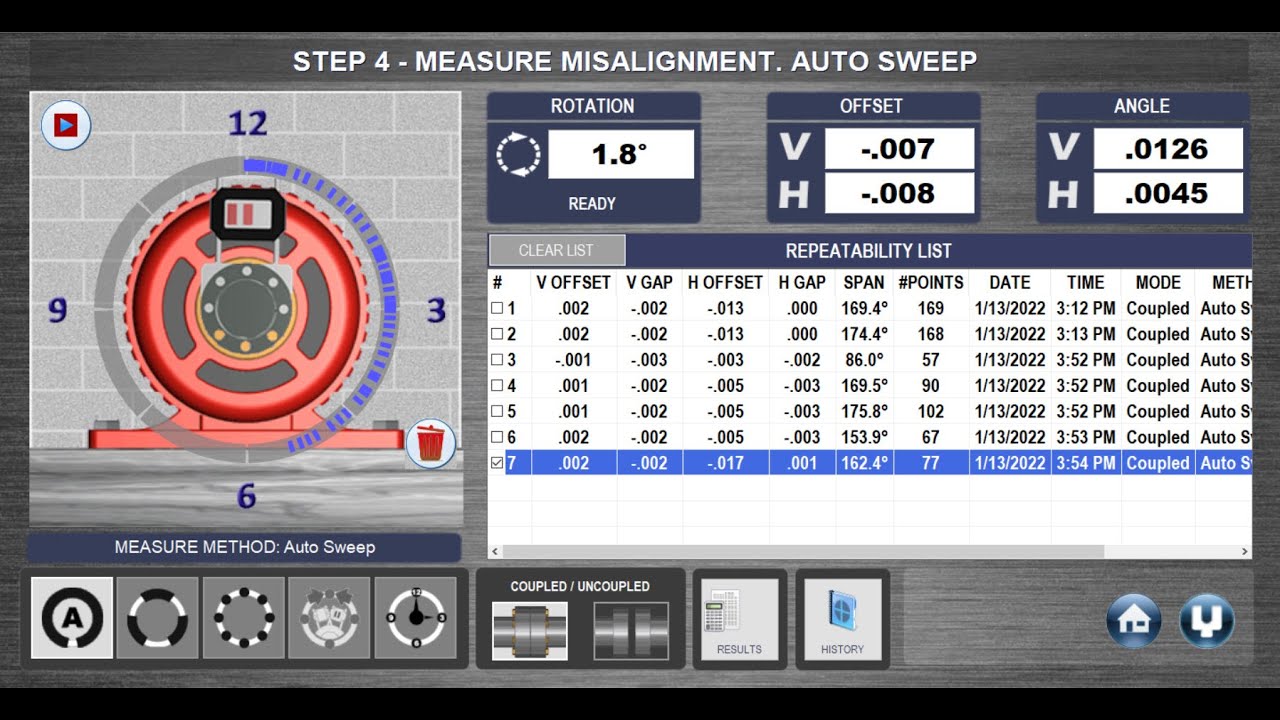1280x720 pixels.
Task: Select the dotted circle points measure icon
Action: point(244,618)
